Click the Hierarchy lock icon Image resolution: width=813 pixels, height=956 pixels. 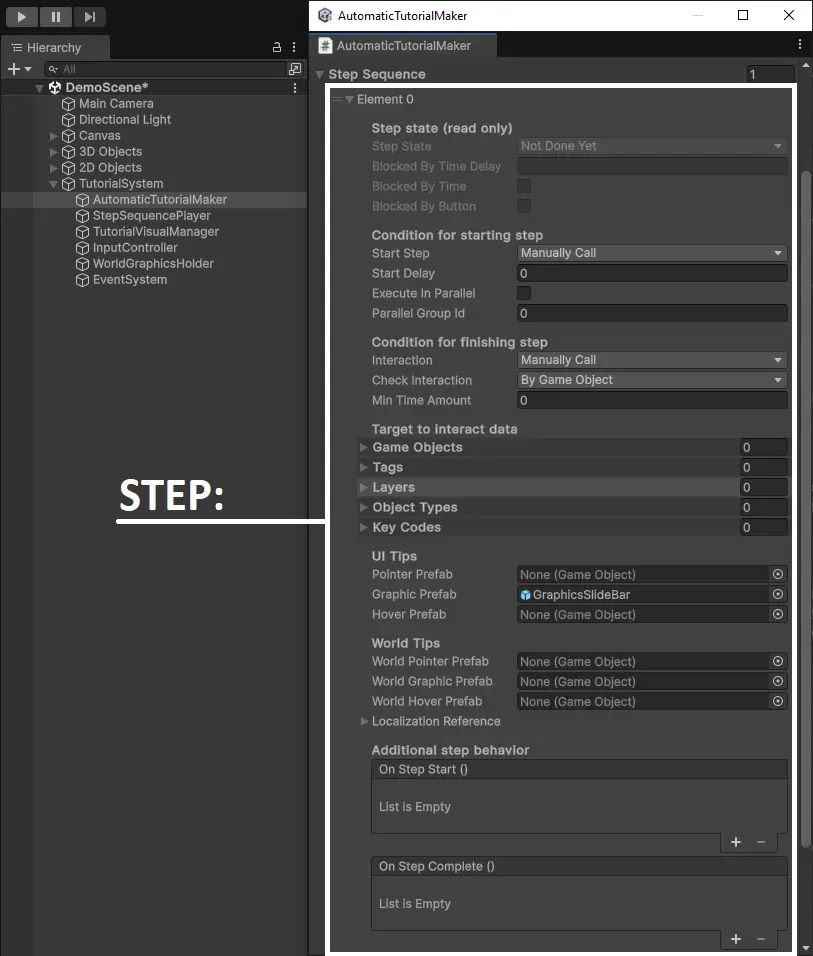click(277, 48)
